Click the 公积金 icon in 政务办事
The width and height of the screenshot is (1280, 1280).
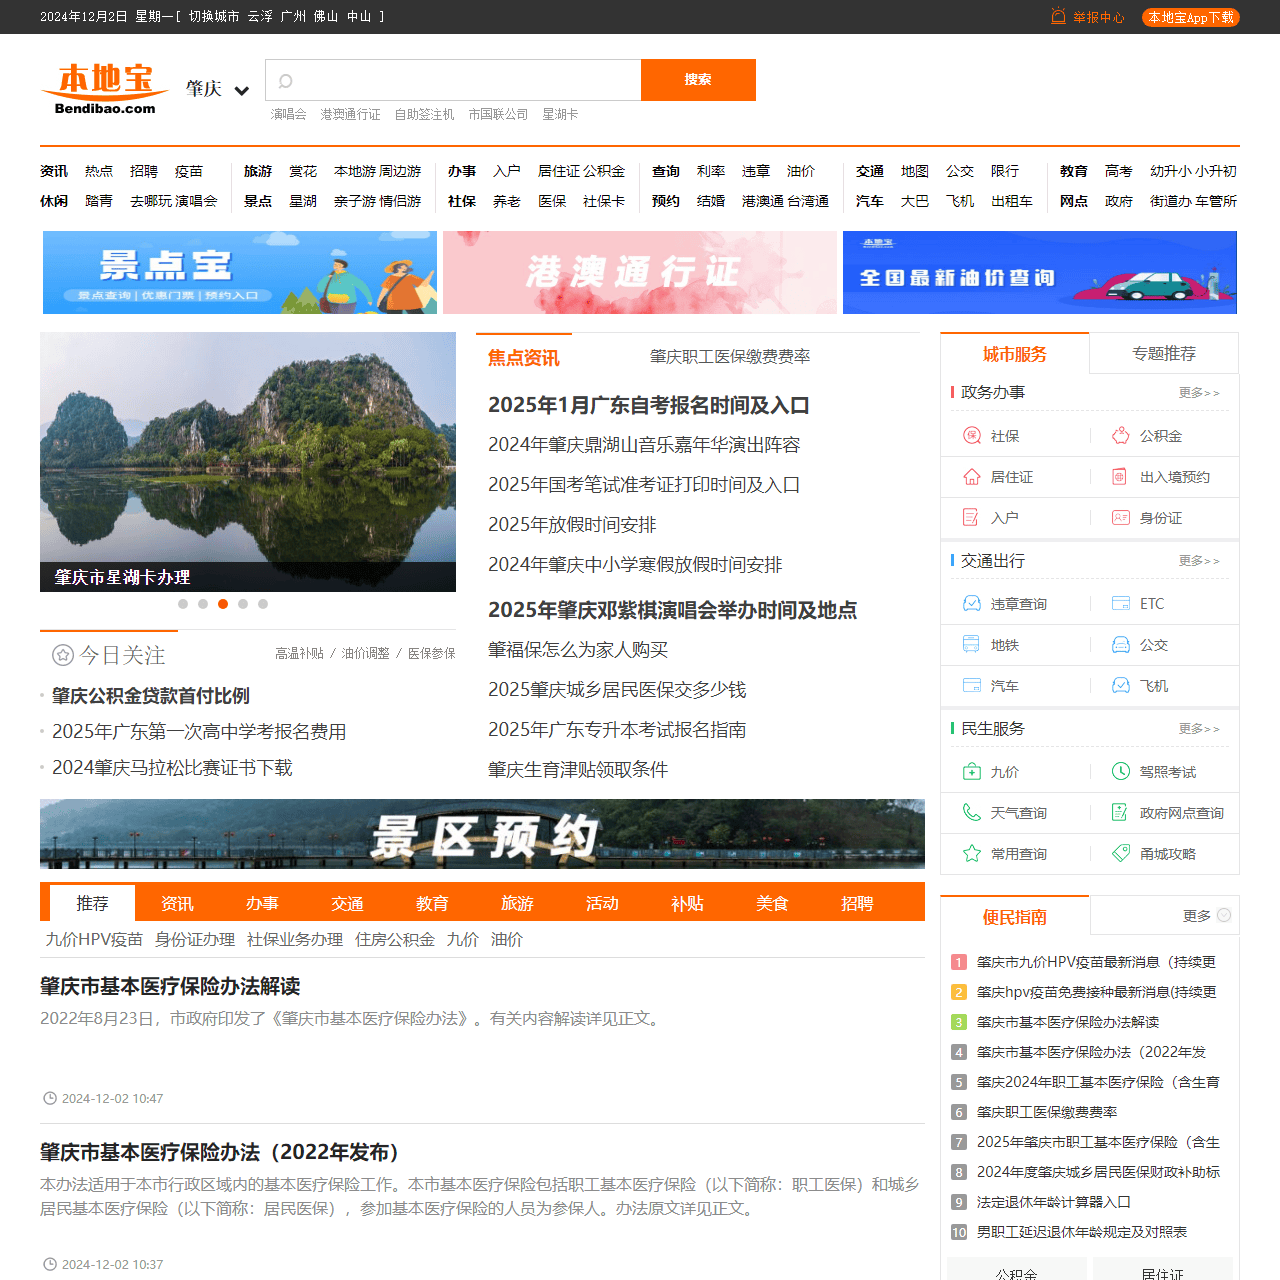(1119, 436)
